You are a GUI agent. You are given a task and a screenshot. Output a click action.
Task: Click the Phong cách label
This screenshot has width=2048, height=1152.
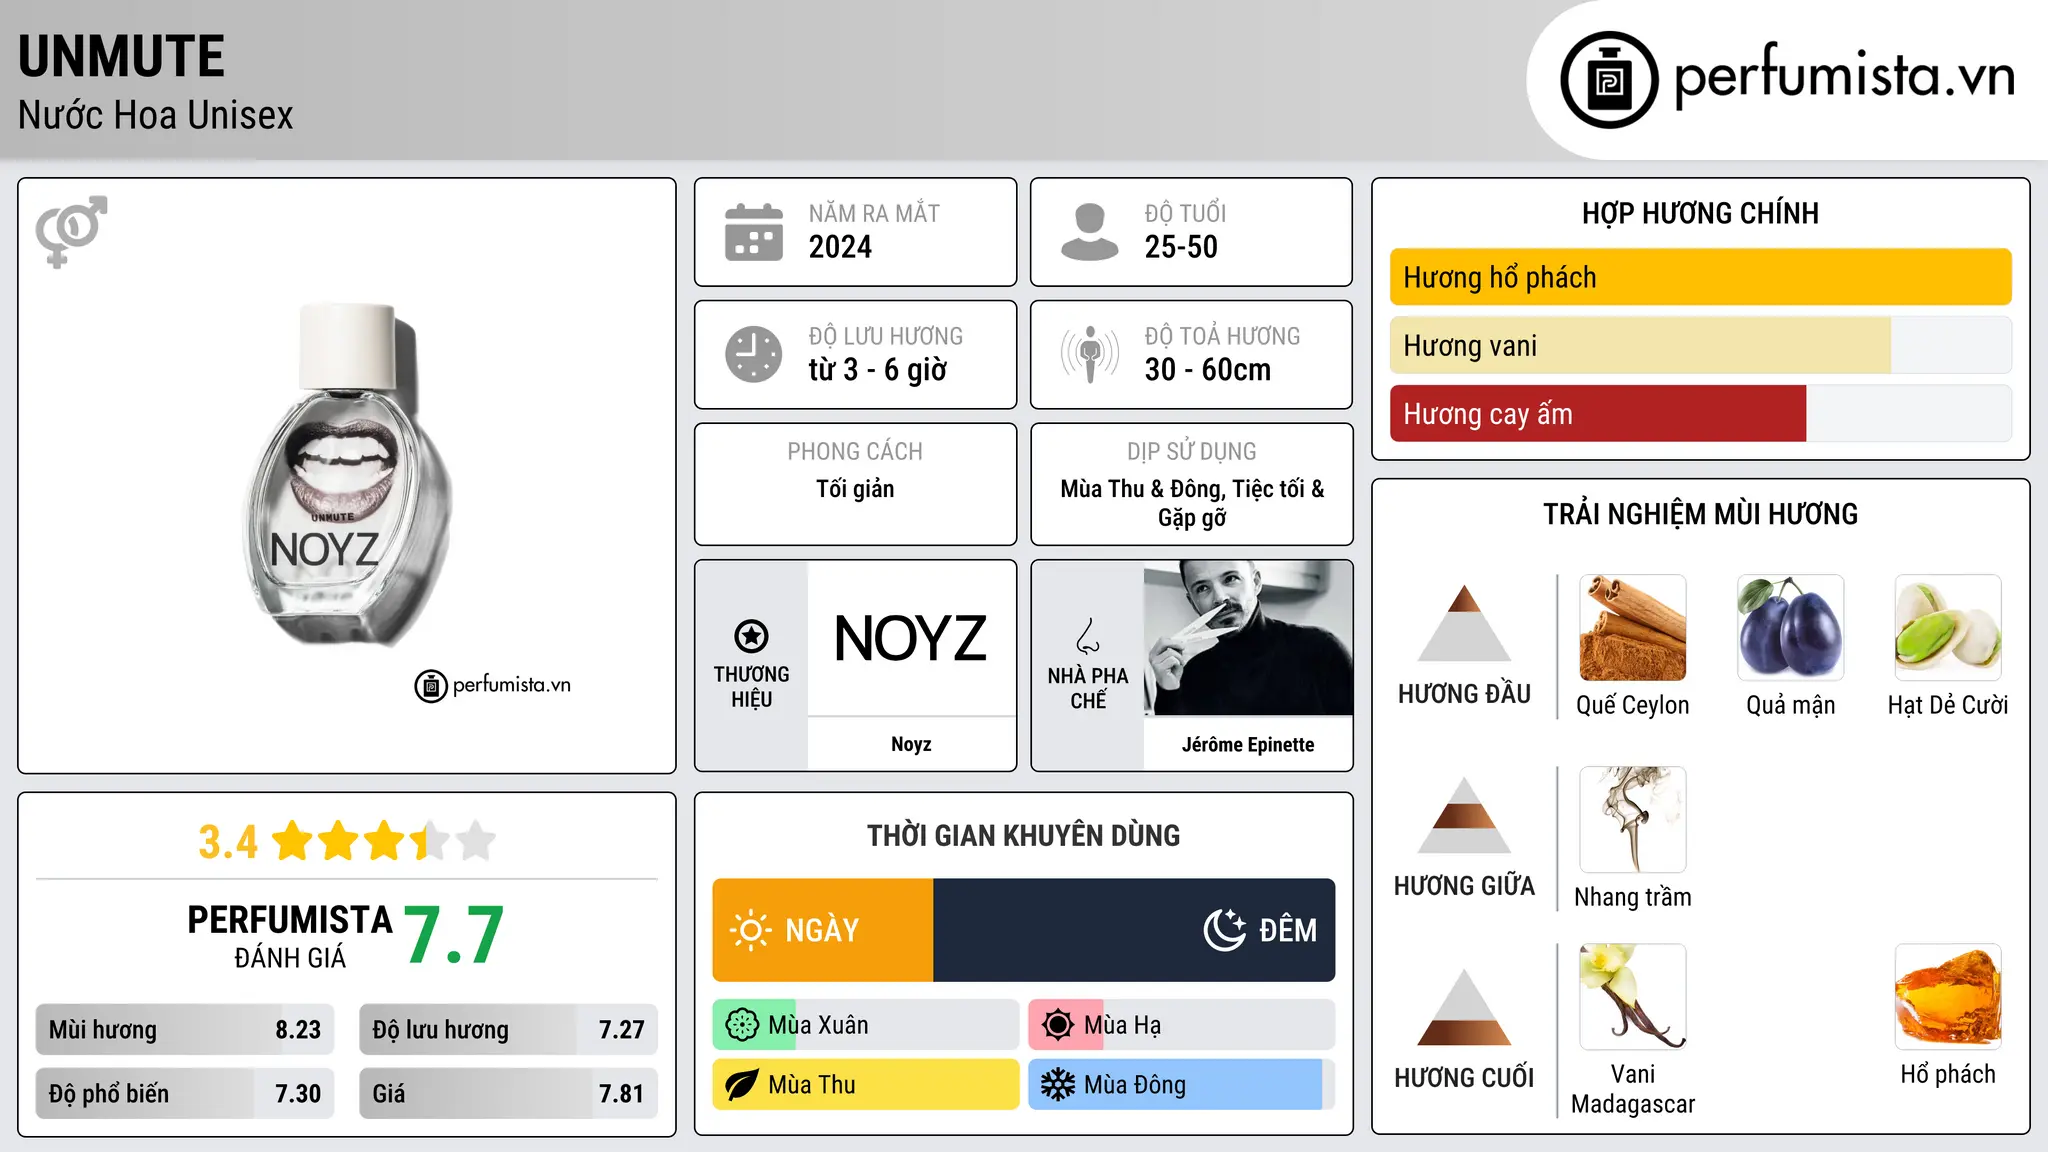point(855,452)
